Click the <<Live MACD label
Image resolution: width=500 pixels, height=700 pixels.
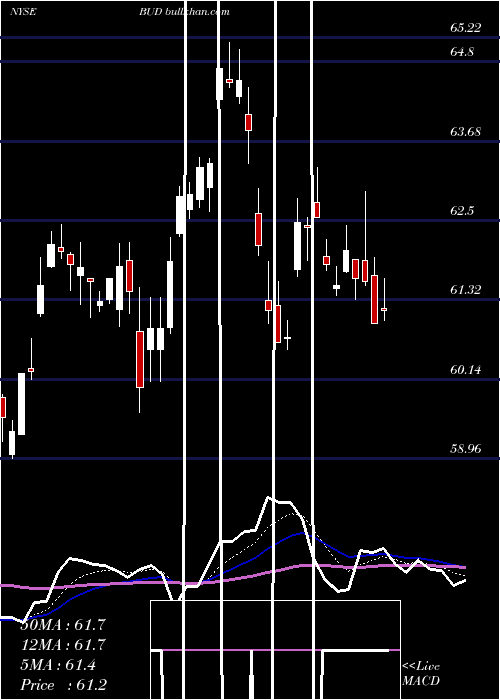[x=421, y=674]
